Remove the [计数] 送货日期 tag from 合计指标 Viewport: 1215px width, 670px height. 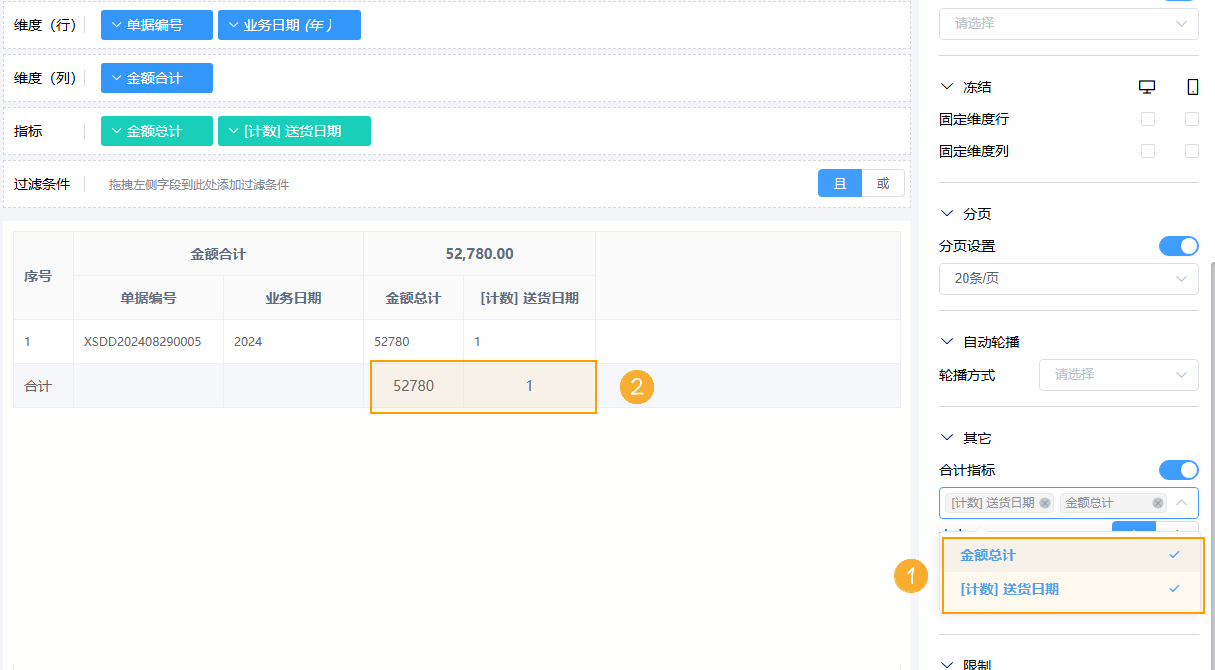pos(1045,503)
